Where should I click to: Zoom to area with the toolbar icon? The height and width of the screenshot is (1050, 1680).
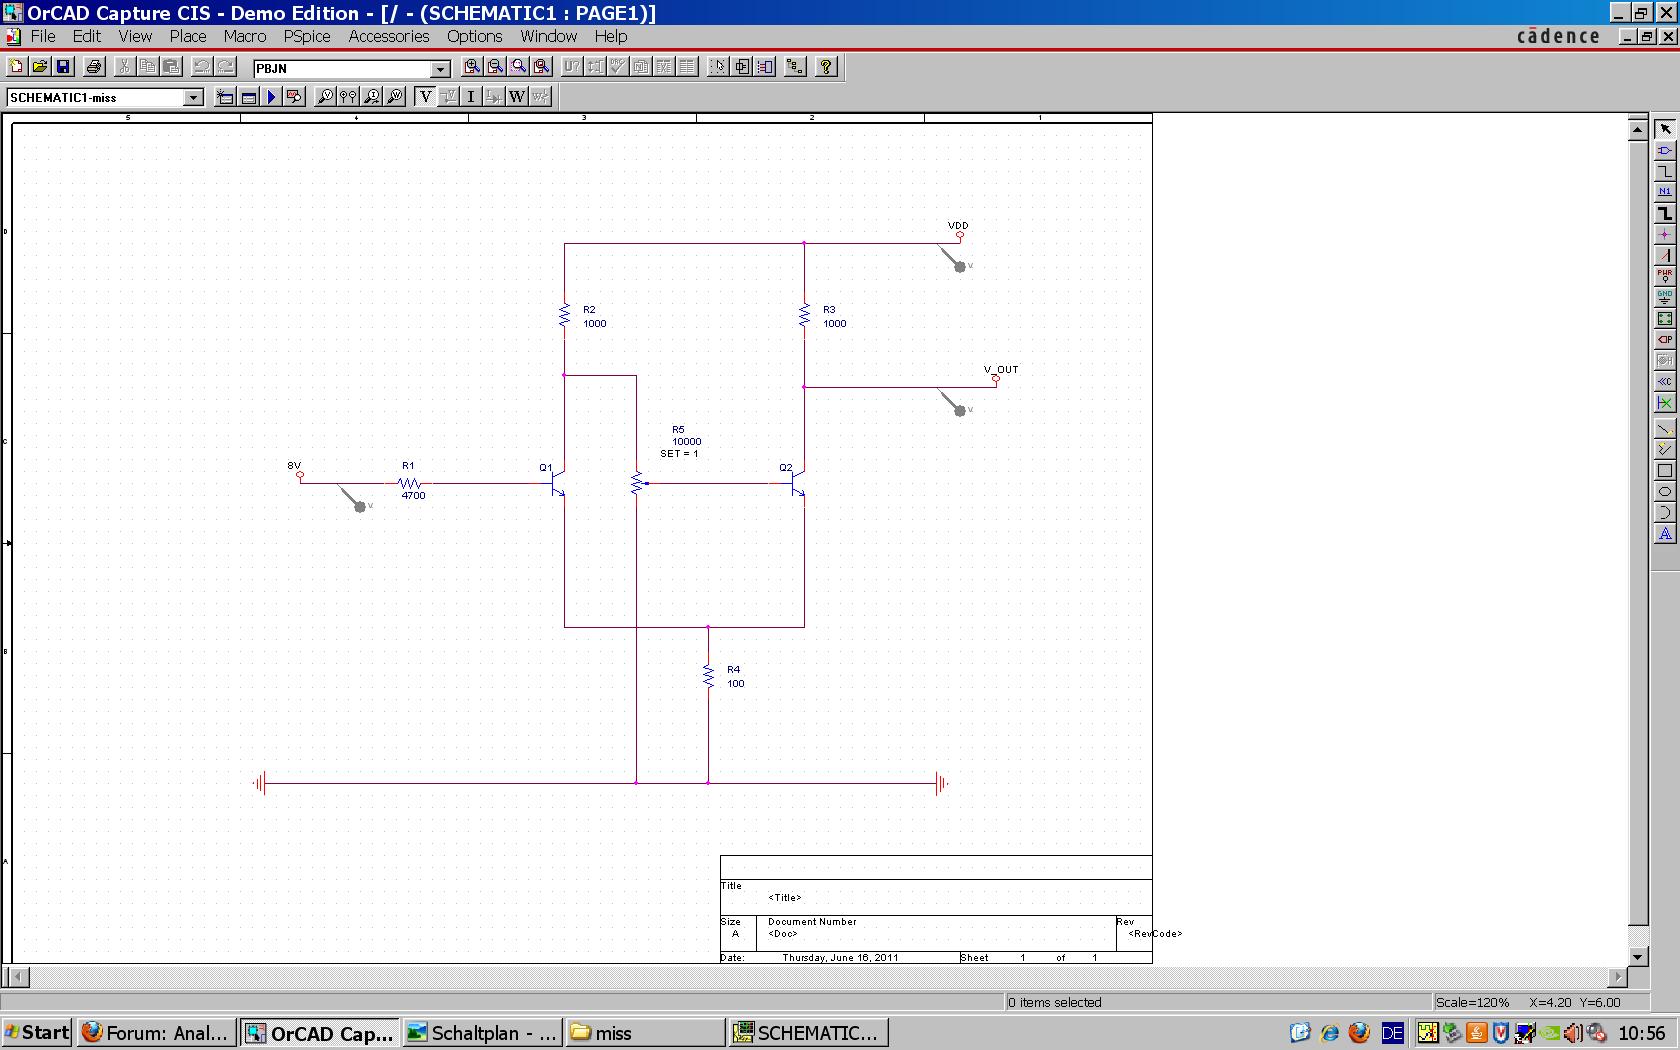pyautogui.click(x=518, y=67)
